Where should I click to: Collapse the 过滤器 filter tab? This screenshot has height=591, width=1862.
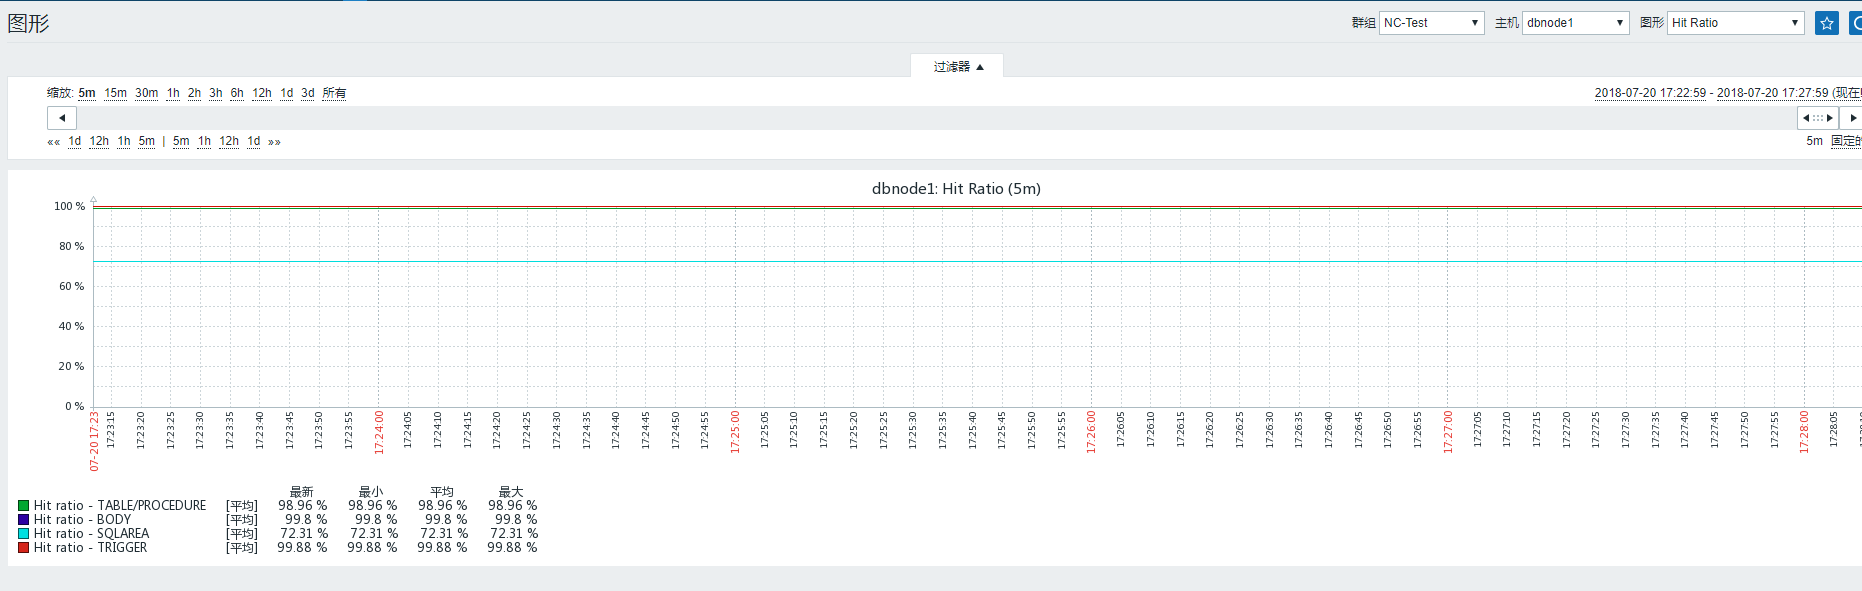[957, 67]
